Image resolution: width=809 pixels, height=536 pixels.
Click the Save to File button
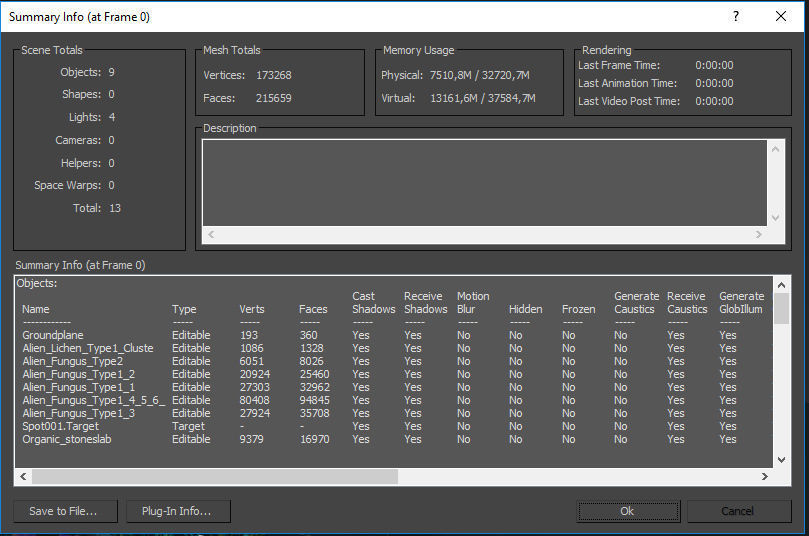(66, 511)
